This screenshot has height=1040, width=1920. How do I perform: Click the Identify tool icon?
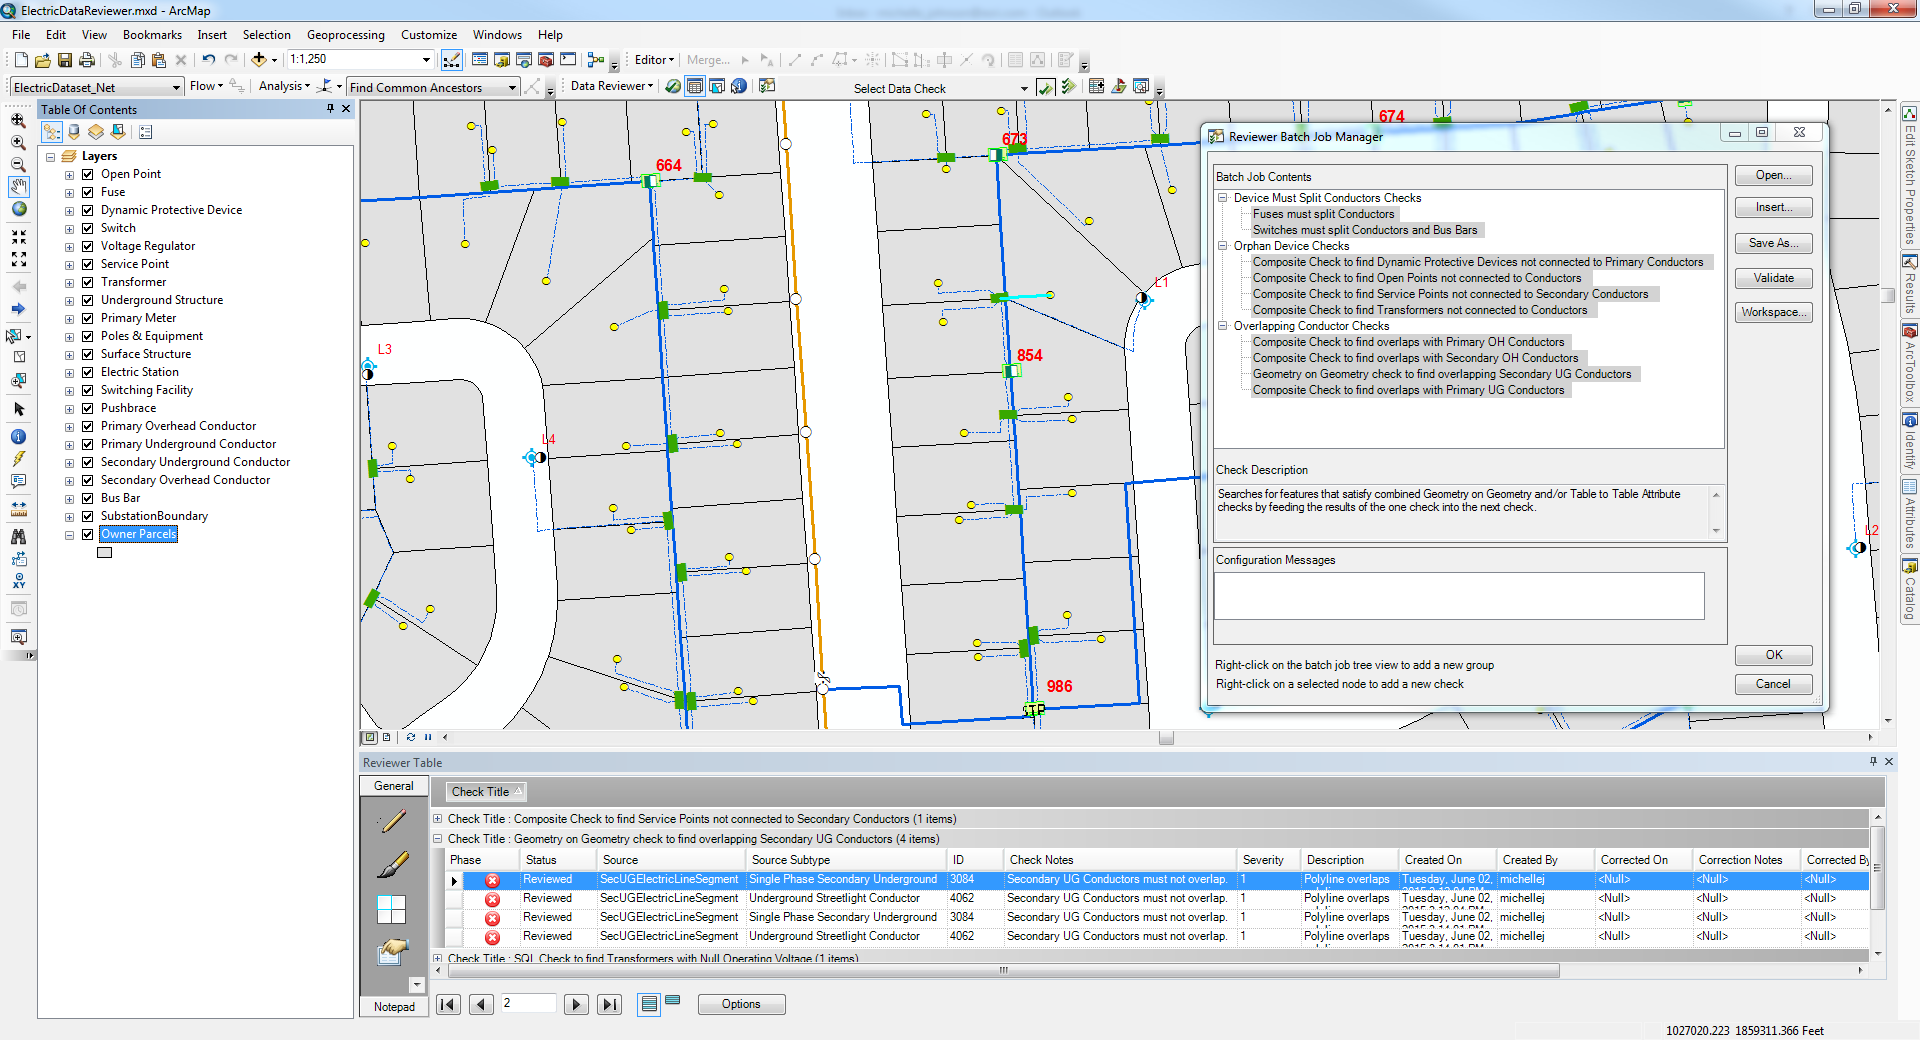coord(19,437)
